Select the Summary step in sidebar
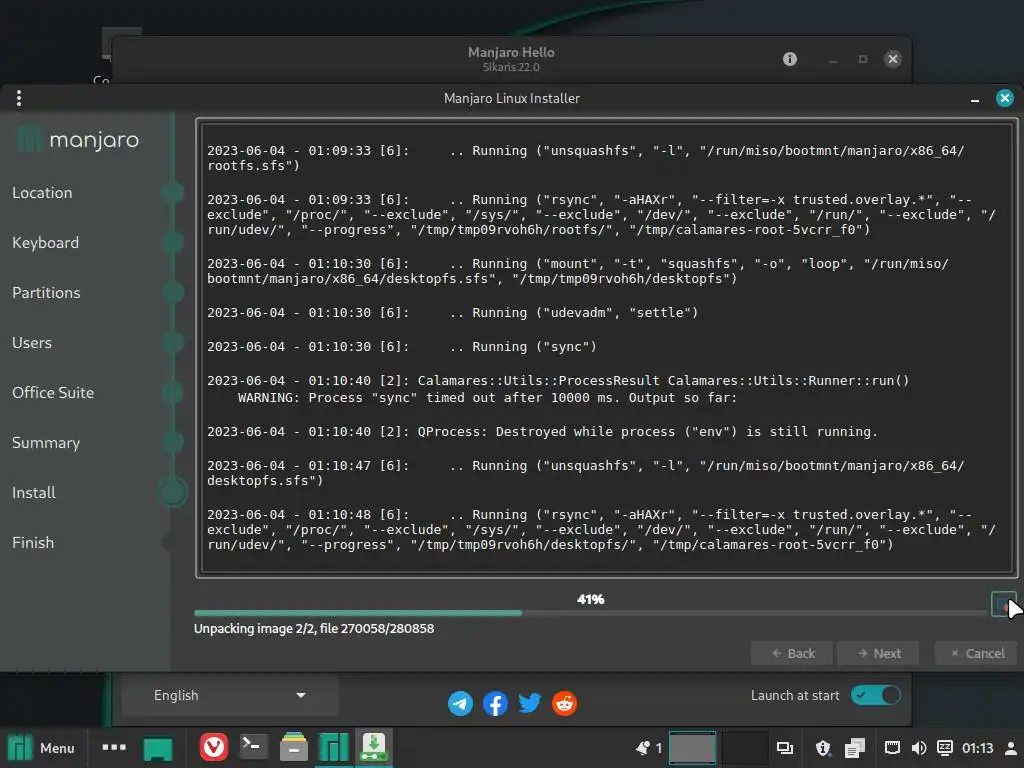This screenshot has height=768, width=1024. 46,442
